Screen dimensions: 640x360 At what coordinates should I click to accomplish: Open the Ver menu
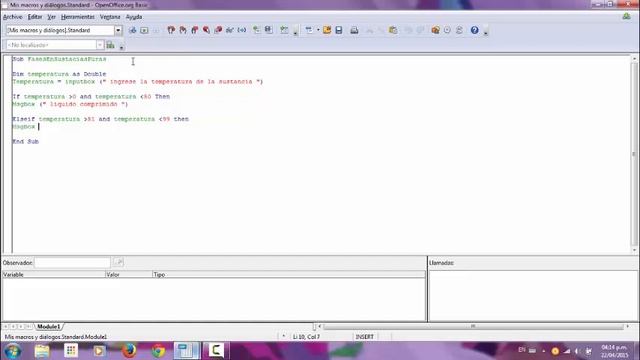51,17
